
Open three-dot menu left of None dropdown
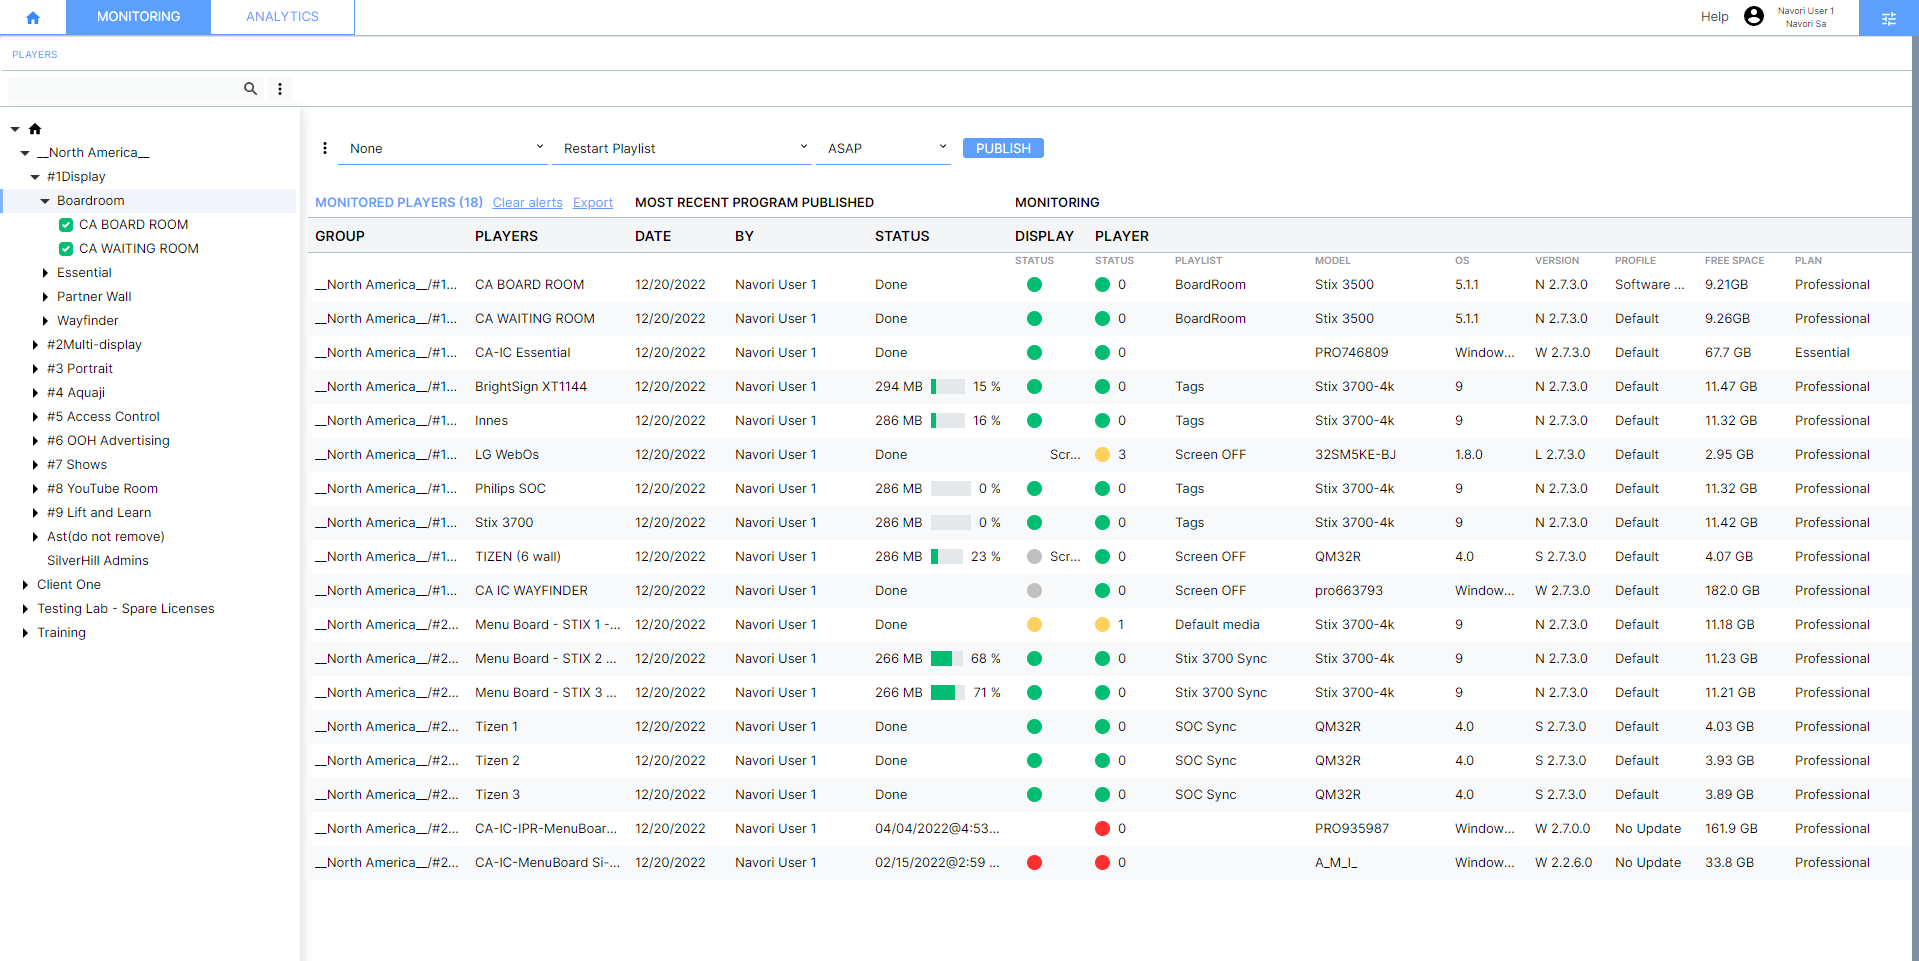[325, 148]
